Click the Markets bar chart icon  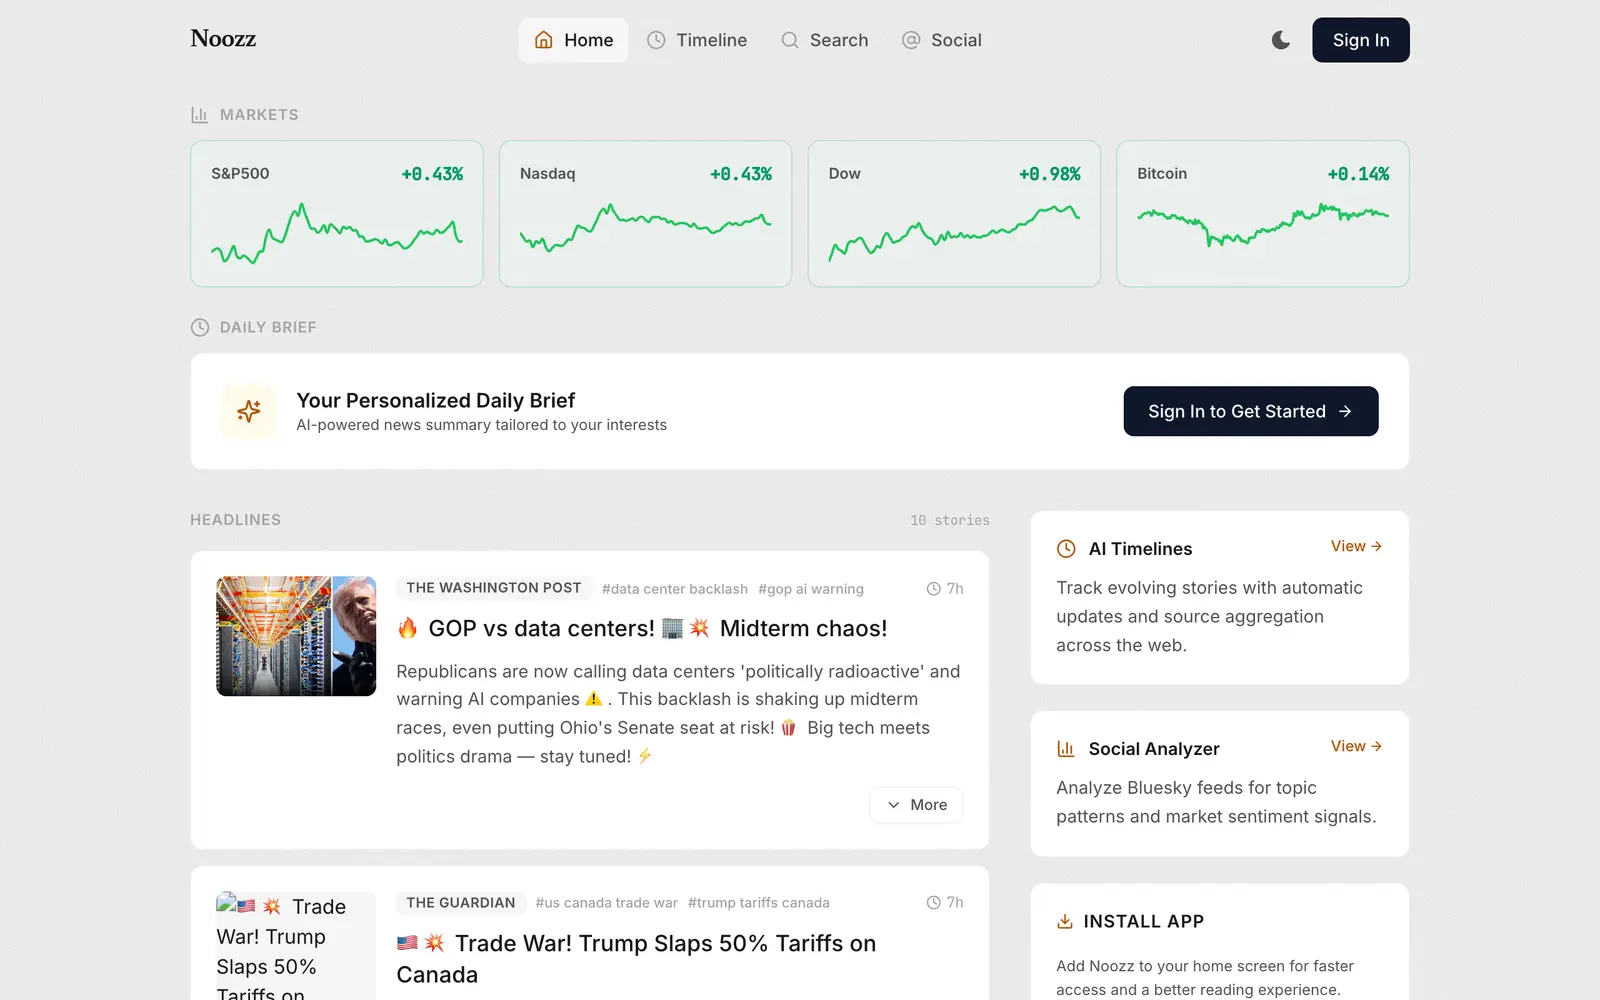pos(199,115)
